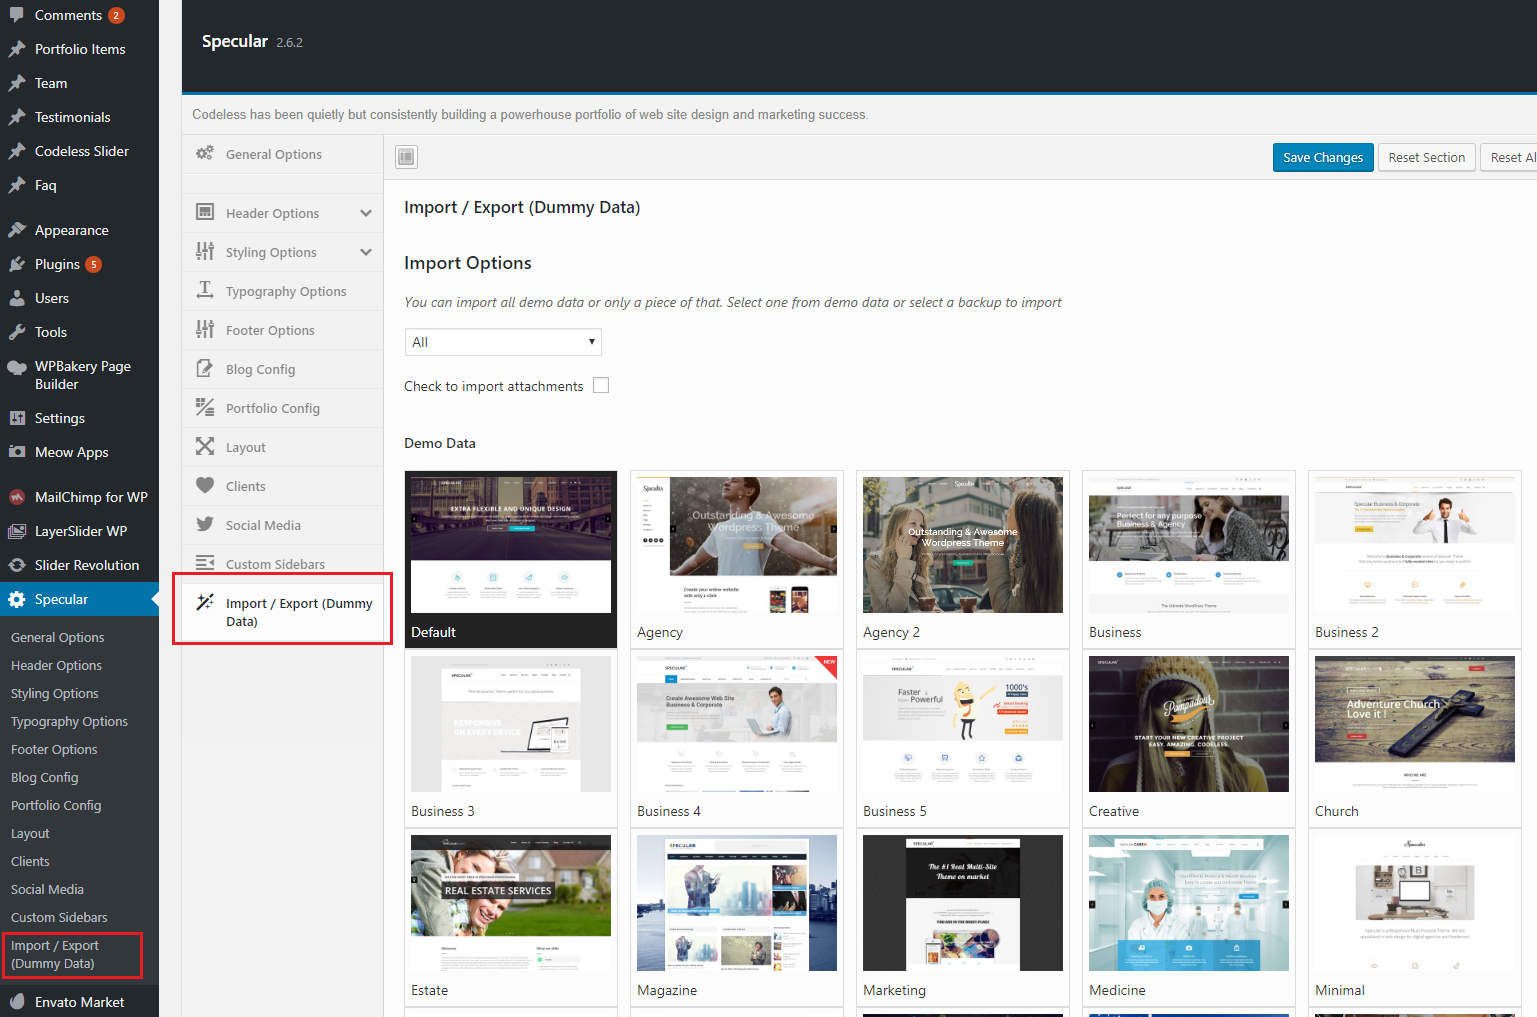Click the Appearance paintbrush icon
The image size is (1537, 1017).
17,230
